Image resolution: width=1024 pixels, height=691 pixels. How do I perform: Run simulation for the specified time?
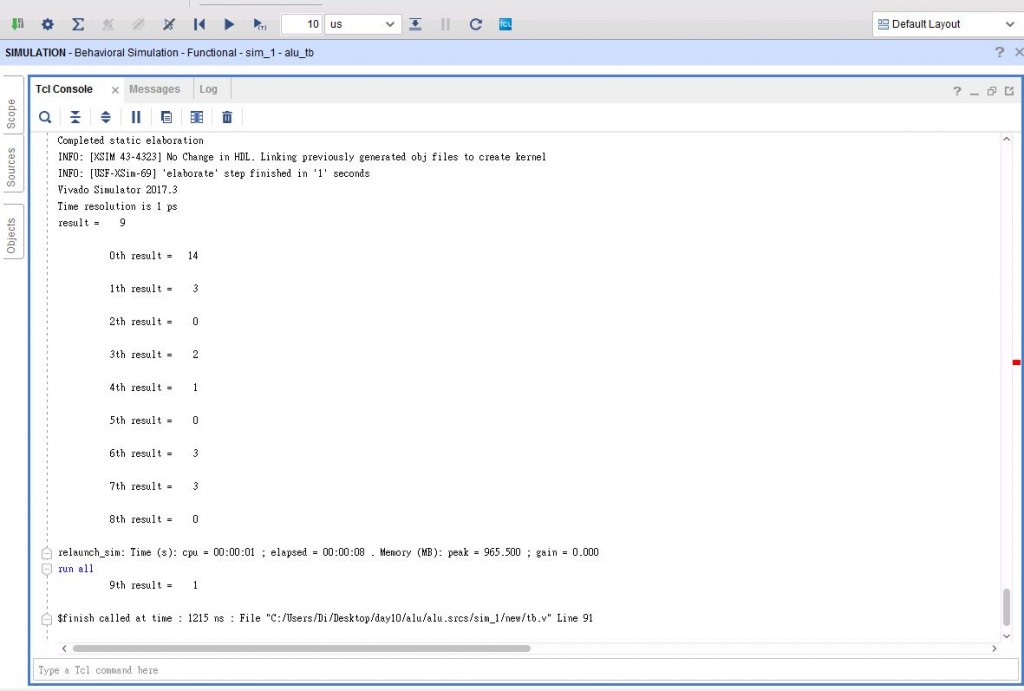(x=259, y=24)
